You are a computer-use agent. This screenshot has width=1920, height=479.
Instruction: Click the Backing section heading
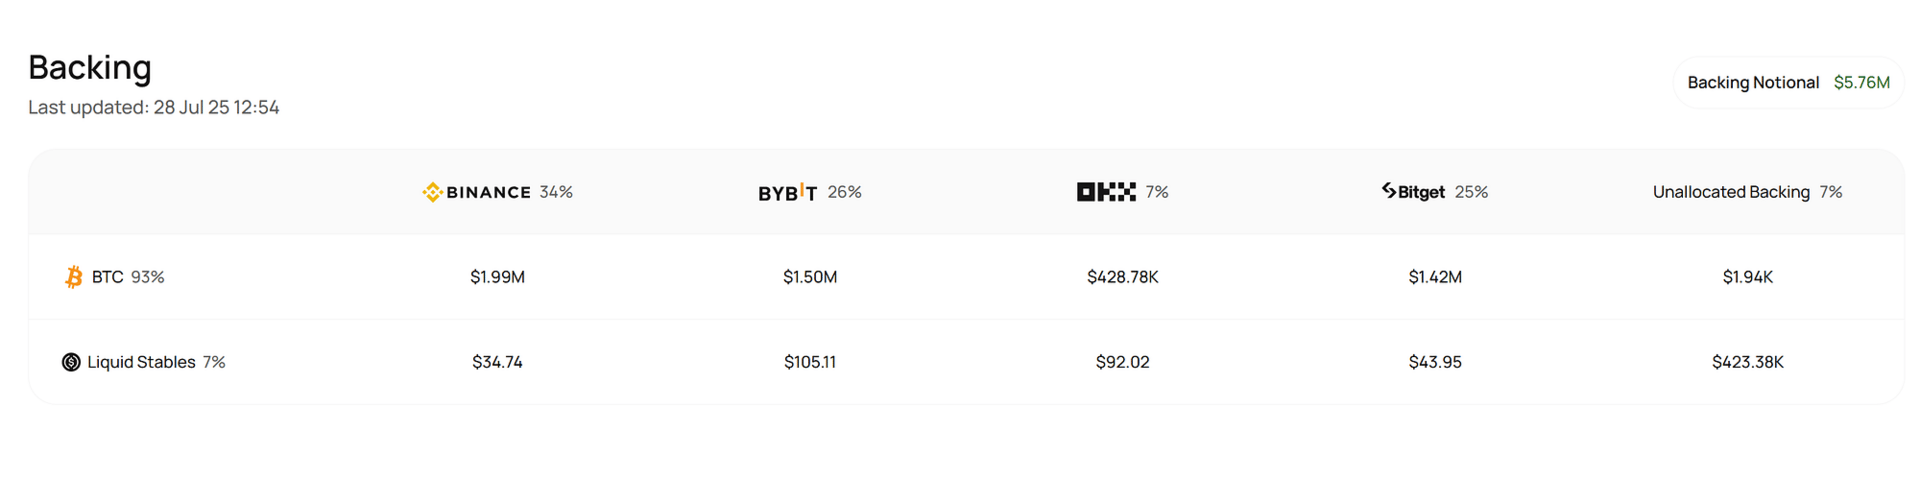pos(90,67)
